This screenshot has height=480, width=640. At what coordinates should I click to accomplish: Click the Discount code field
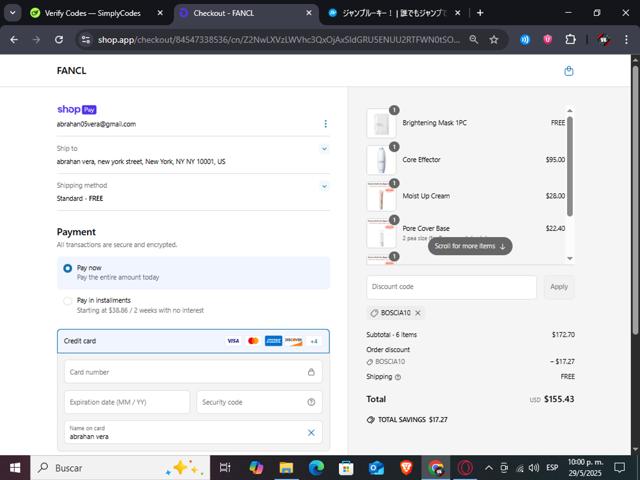451,287
